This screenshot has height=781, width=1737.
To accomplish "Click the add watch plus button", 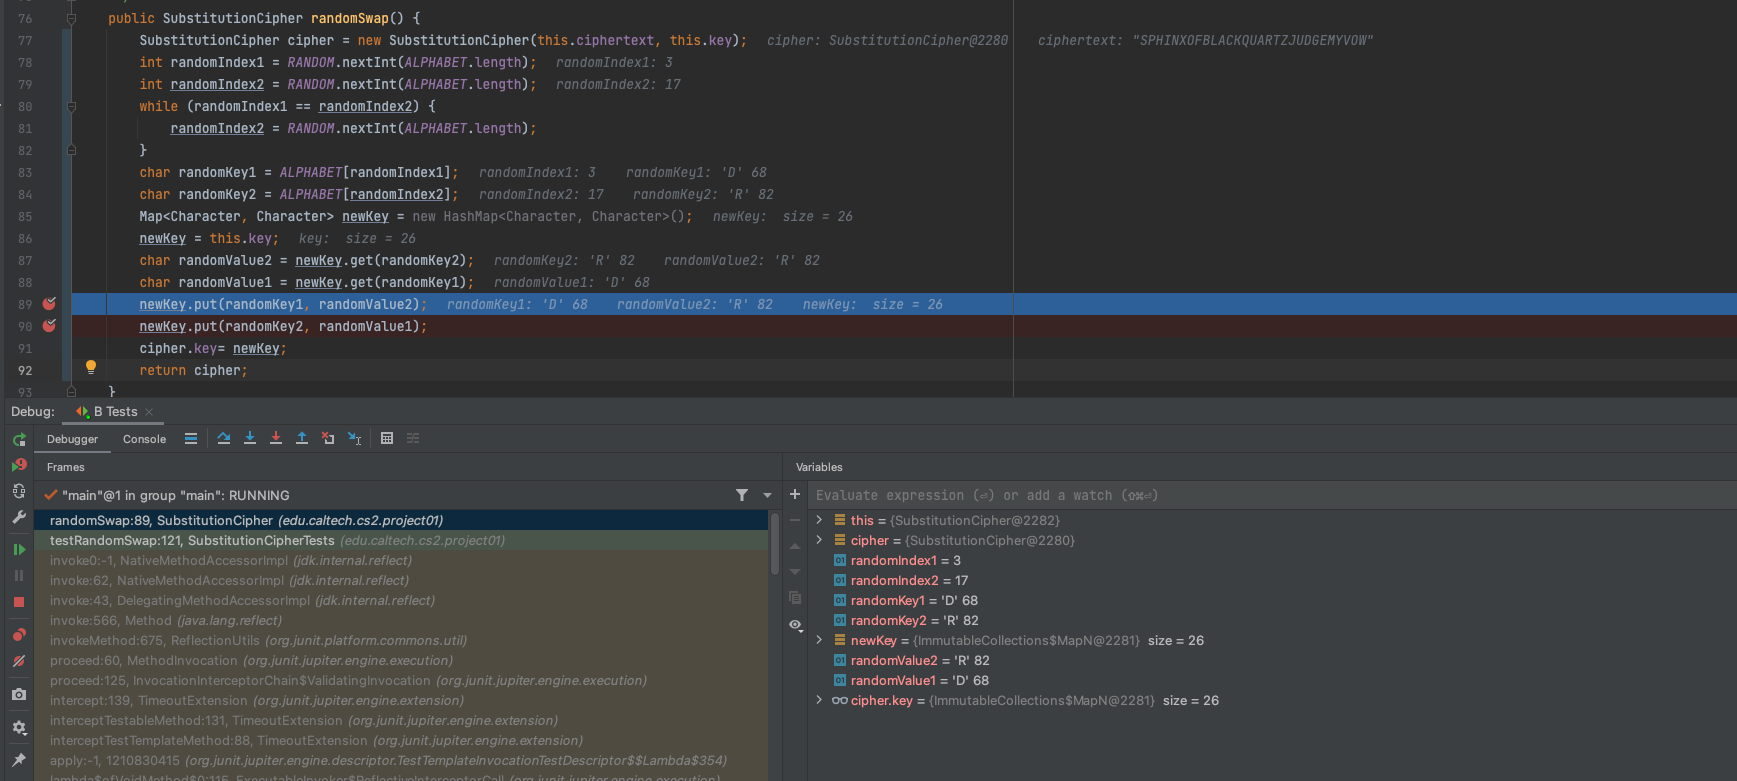I will coord(795,494).
